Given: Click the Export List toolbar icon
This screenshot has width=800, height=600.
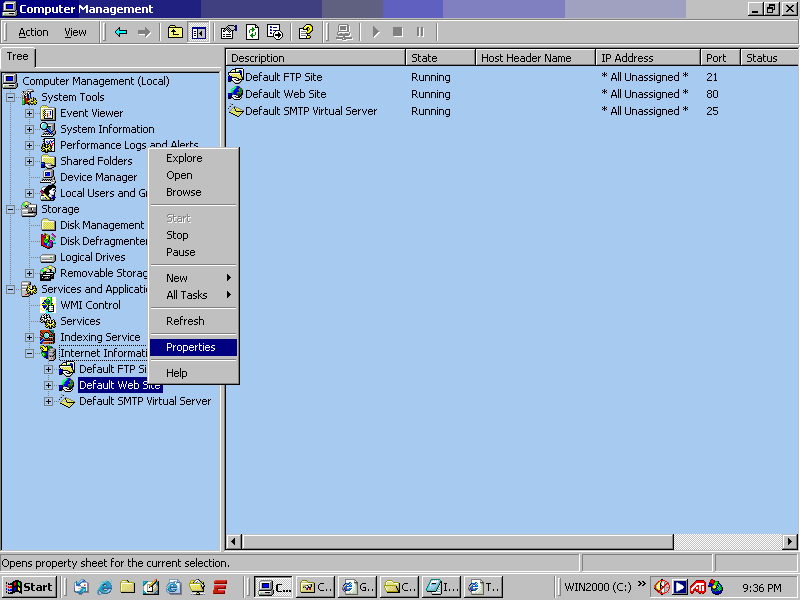Looking at the screenshot, I should coord(275,32).
